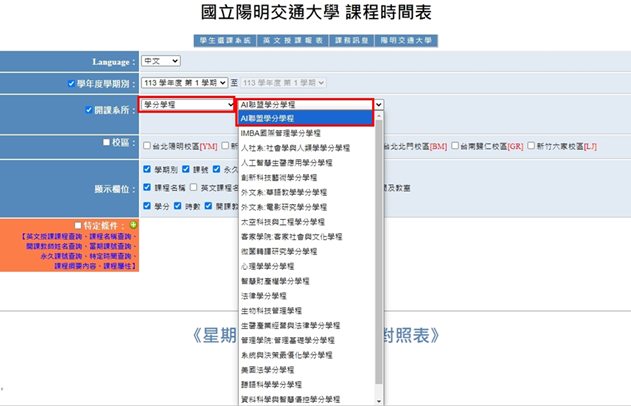Check the 台北陽明校區[YM] campus box

pyautogui.click(x=146, y=146)
